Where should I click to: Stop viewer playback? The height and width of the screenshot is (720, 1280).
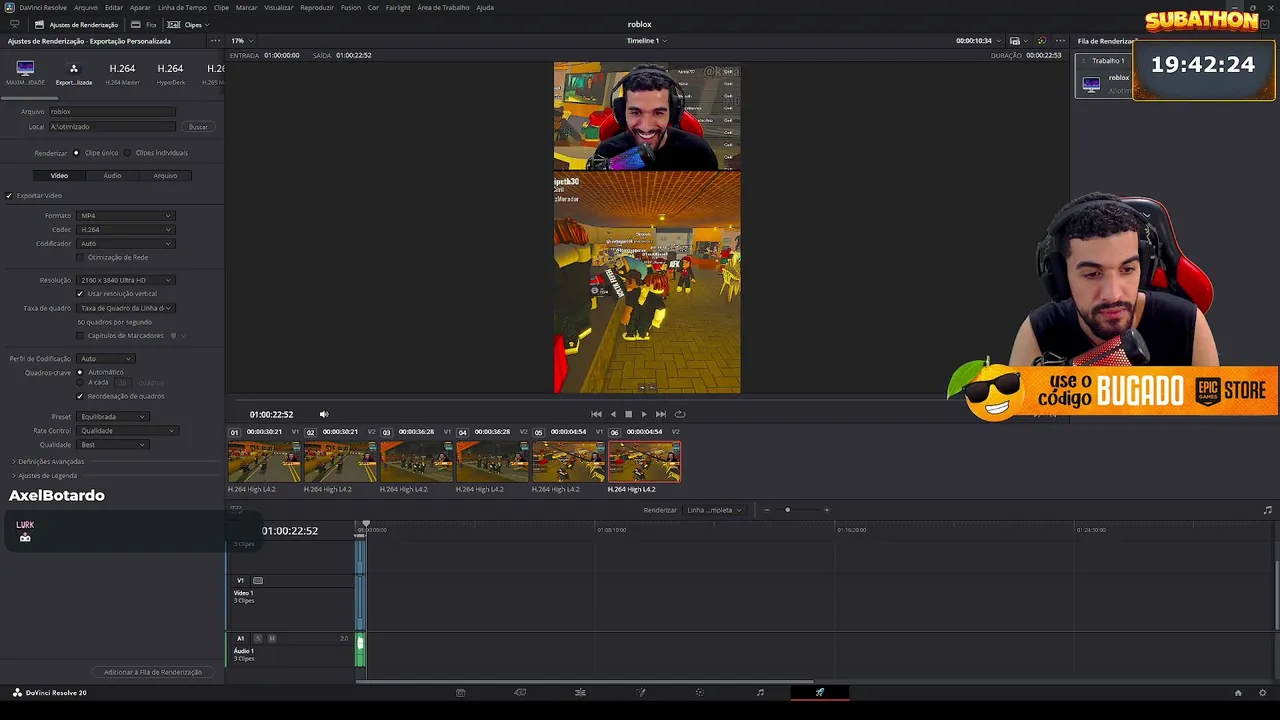628,414
